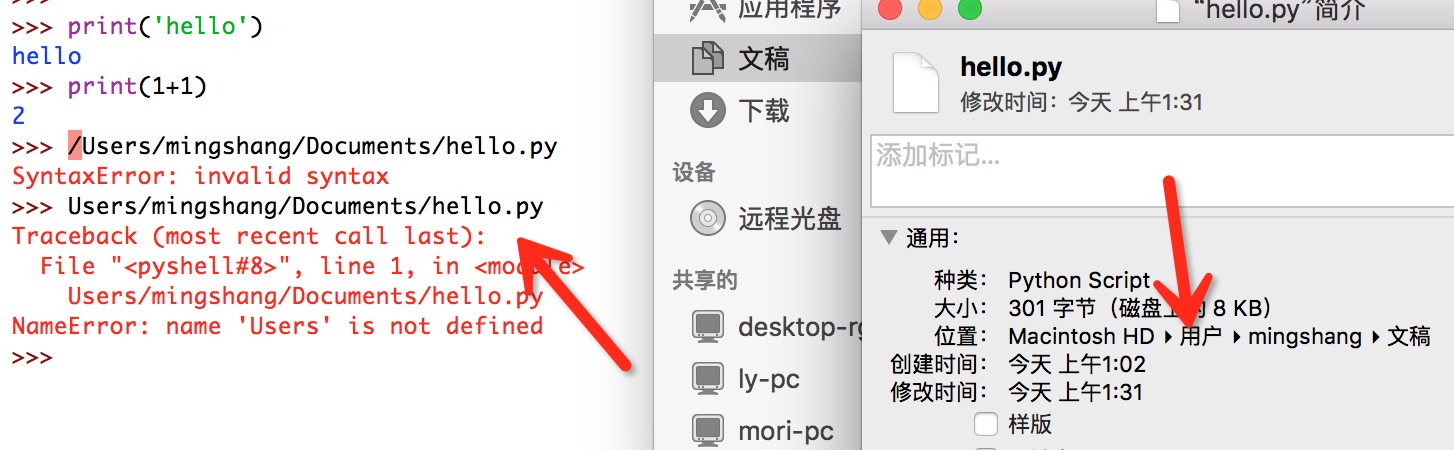Click the hello.py file preview icon
This screenshot has width=1454, height=450.
[916, 82]
